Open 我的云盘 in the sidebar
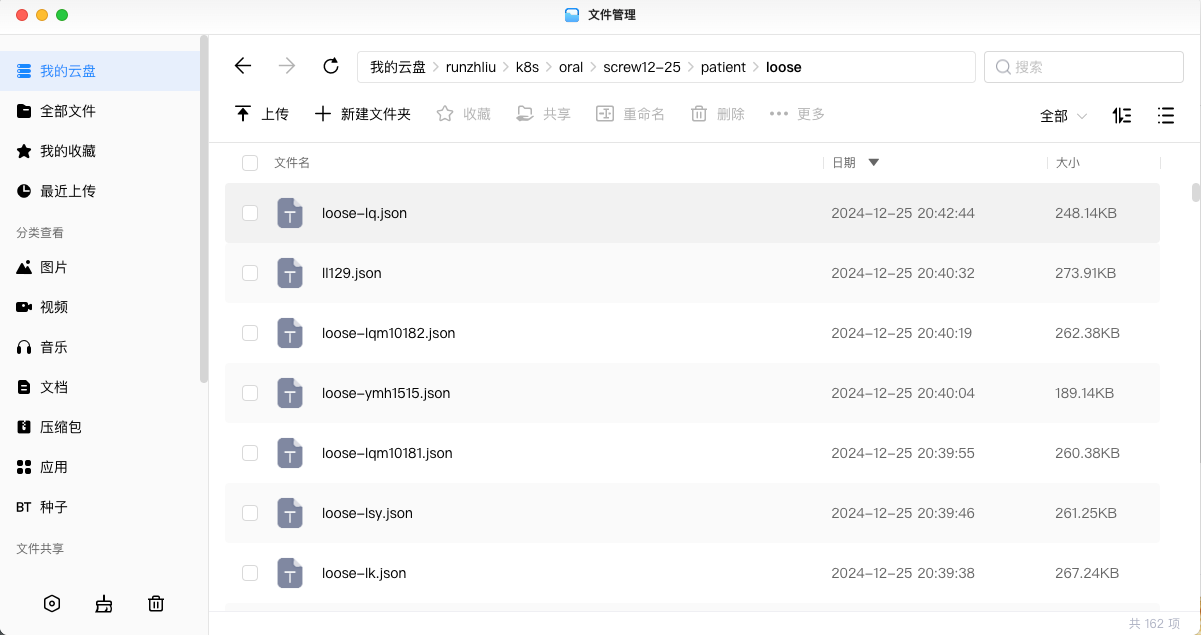1201x635 pixels. click(x=99, y=71)
